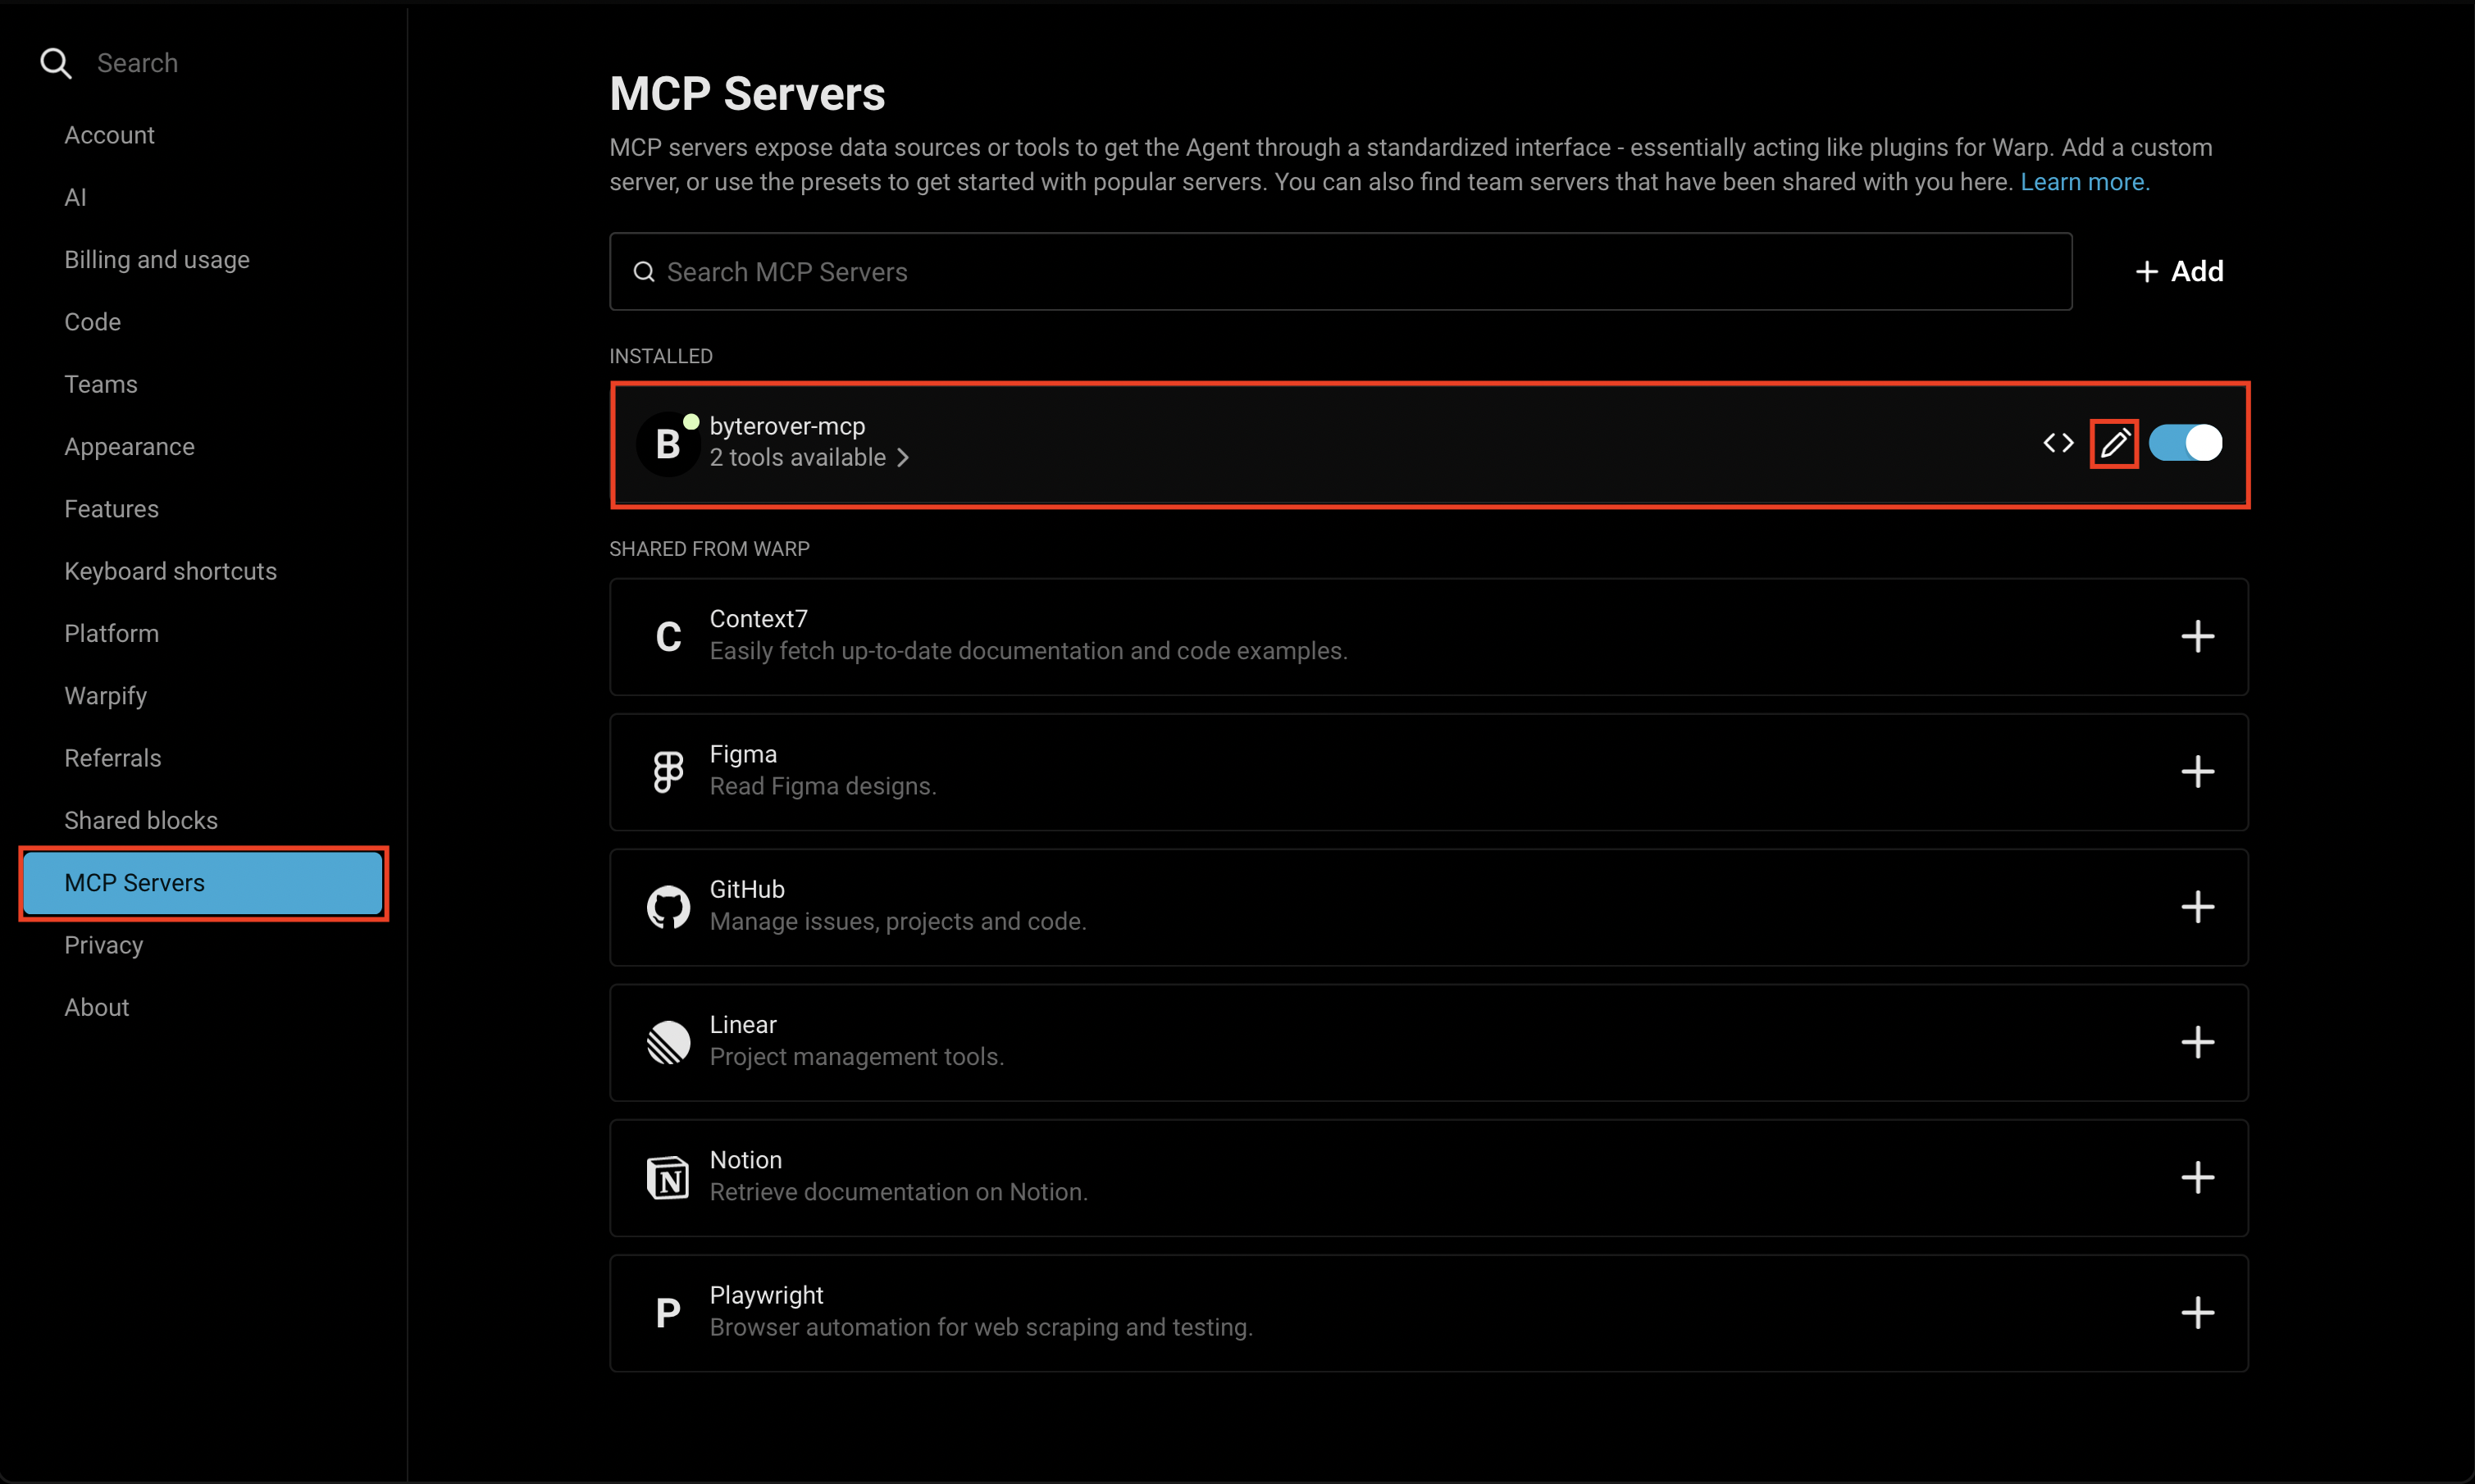Add the GitHub server with the plus button
The height and width of the screenshot is (1484, 2475).
(2199, 906)
